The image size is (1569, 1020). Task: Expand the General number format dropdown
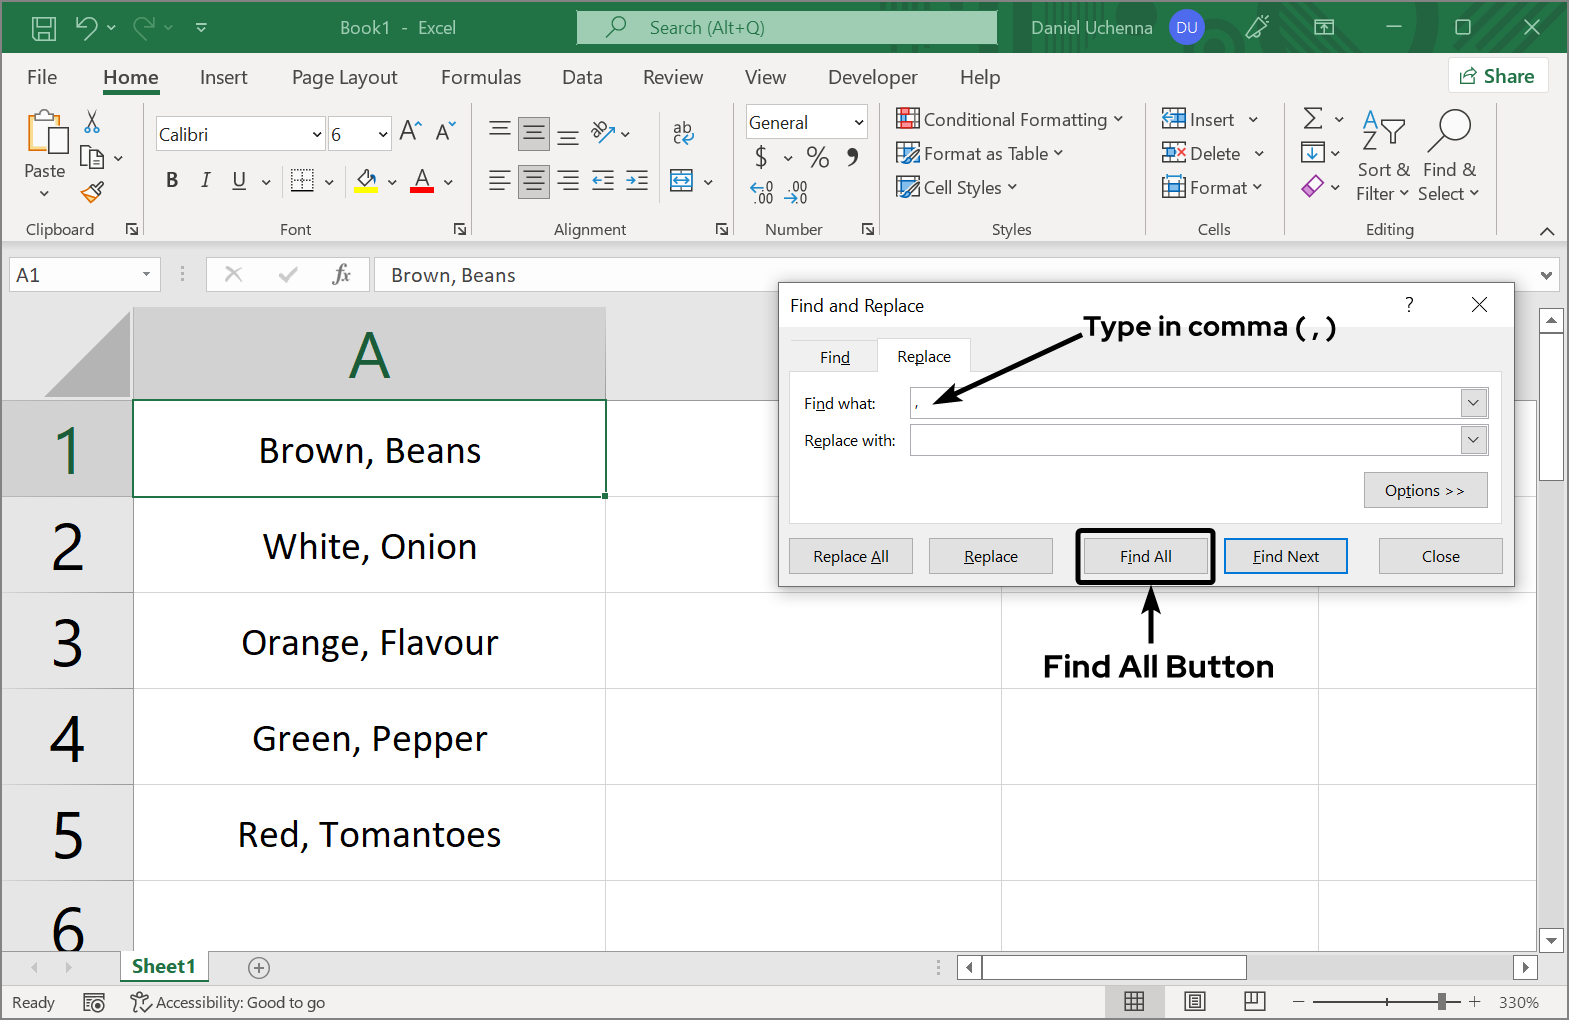pos(858,122)
